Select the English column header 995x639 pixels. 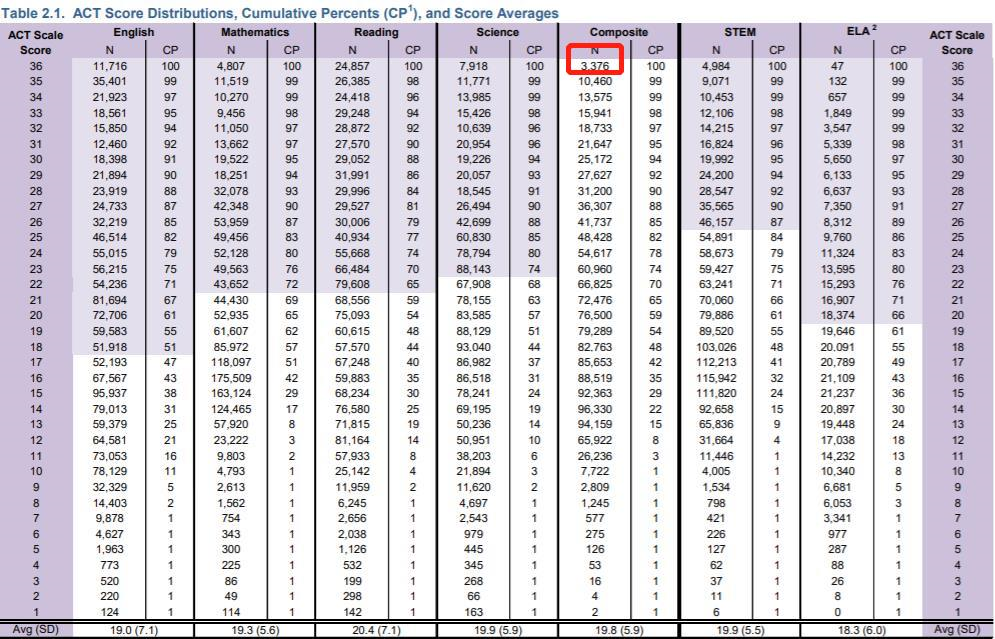coord(132,32)
